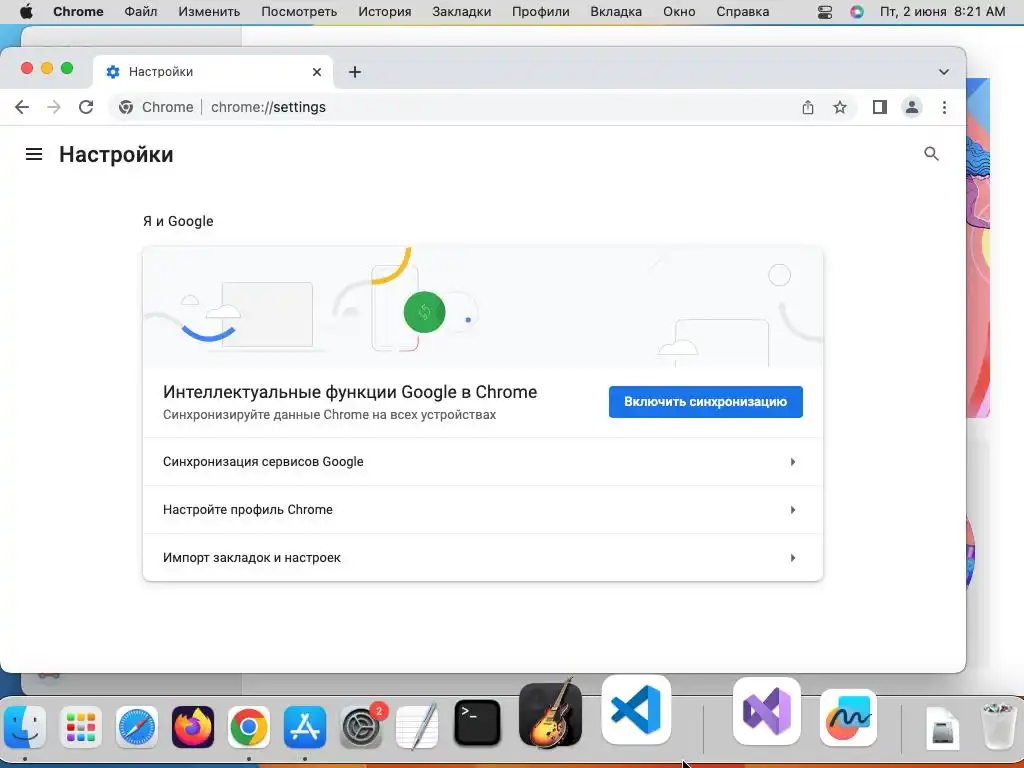
Task: Click the Chrome site info icon
Action: pyautogui.click(x=126, y=107)
